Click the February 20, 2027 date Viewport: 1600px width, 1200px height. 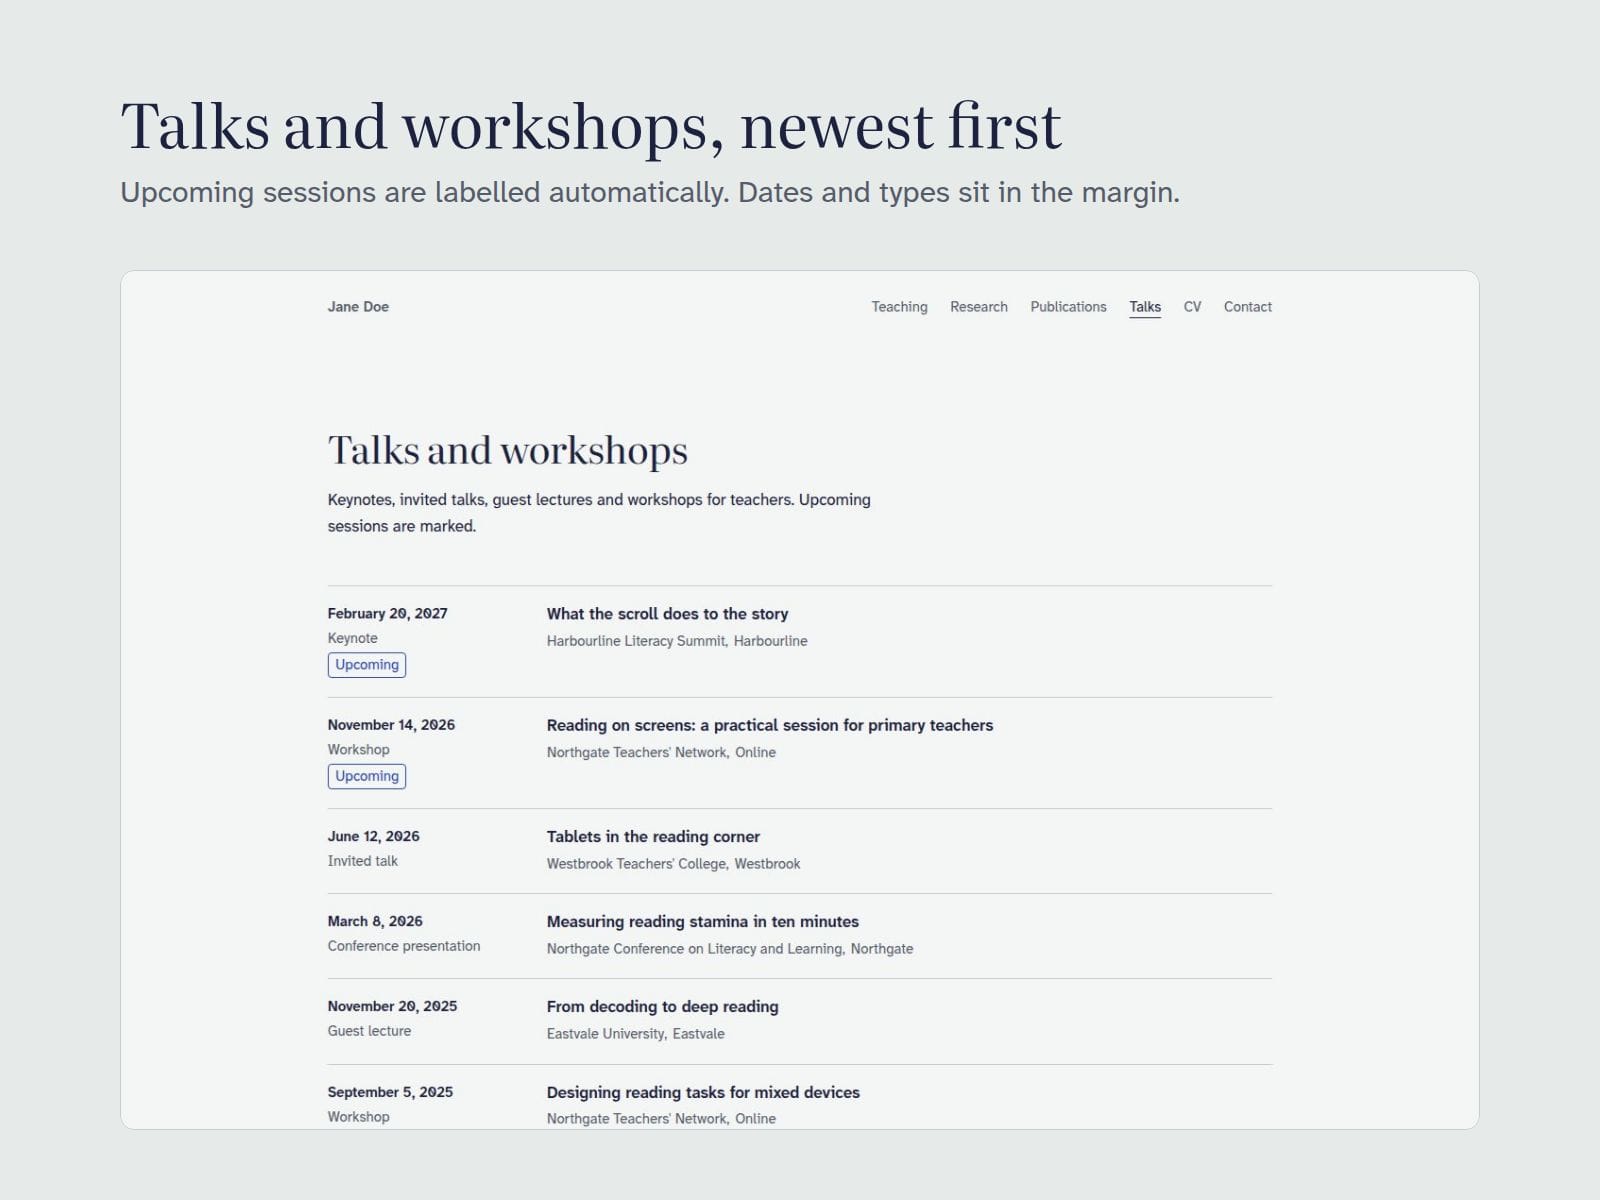[x=387, y=613]
